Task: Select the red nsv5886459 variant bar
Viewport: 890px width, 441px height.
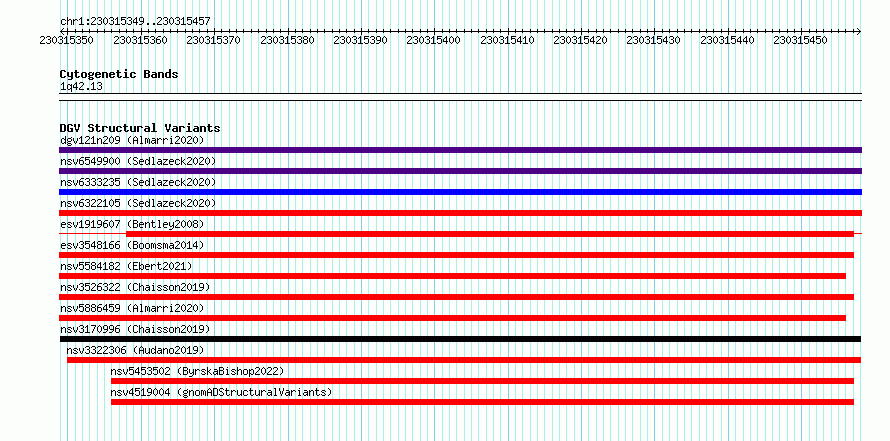Action: [x=452, y=318]
